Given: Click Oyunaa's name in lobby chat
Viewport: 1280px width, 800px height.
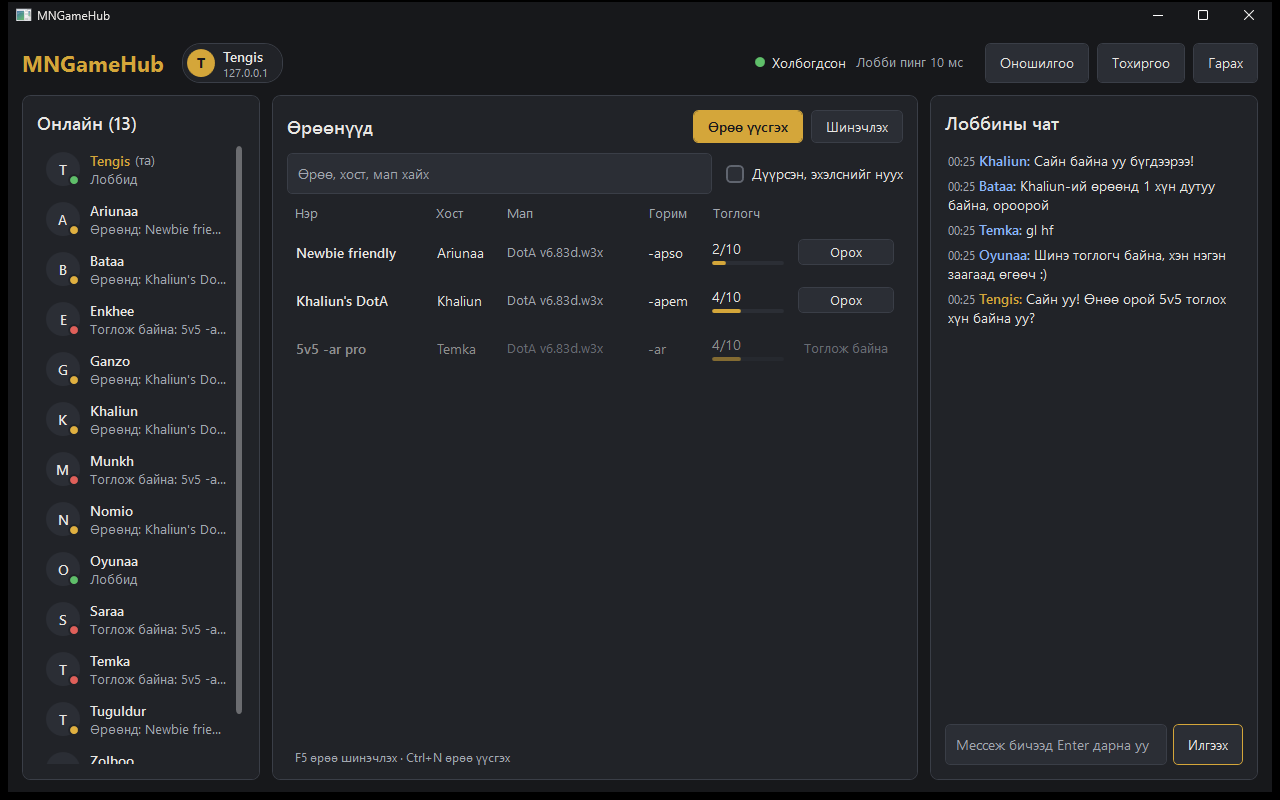Looking at the screenshot, I should click(x=1005, y=255).
